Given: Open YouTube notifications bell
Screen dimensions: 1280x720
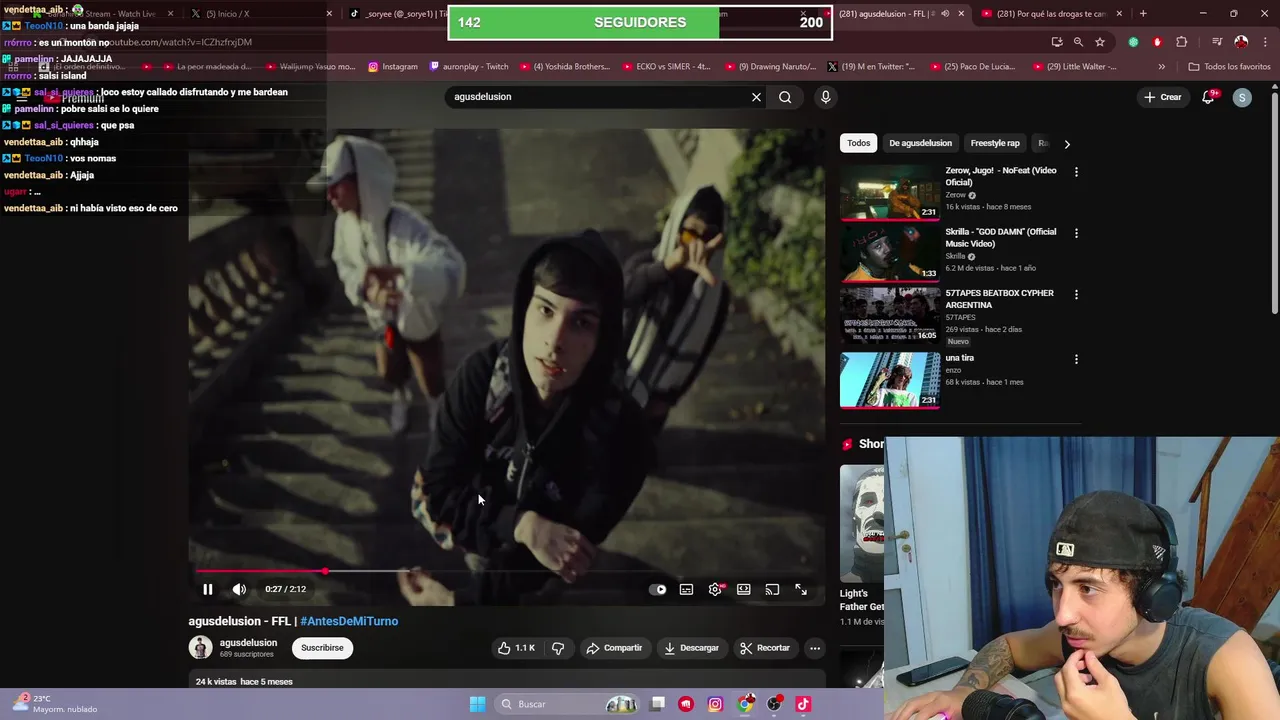Looking at the screenshot, I should (1208, 97).
